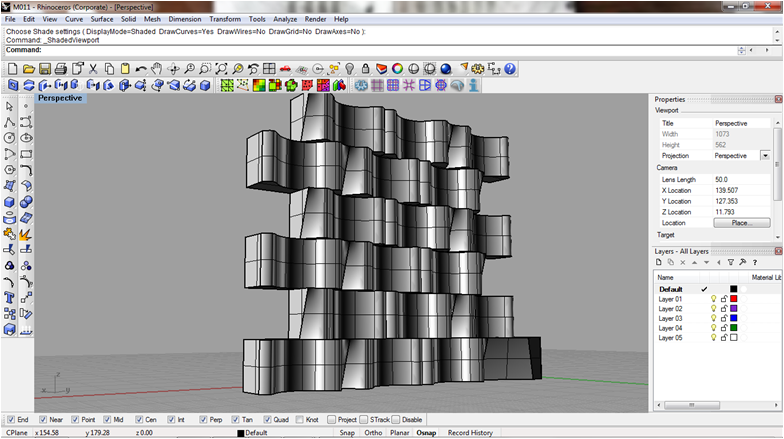Toggle the Quad osnap checkbox
The height and width of the screenshot is (439, 784).
pyautogui.click(x=267, y=420)
